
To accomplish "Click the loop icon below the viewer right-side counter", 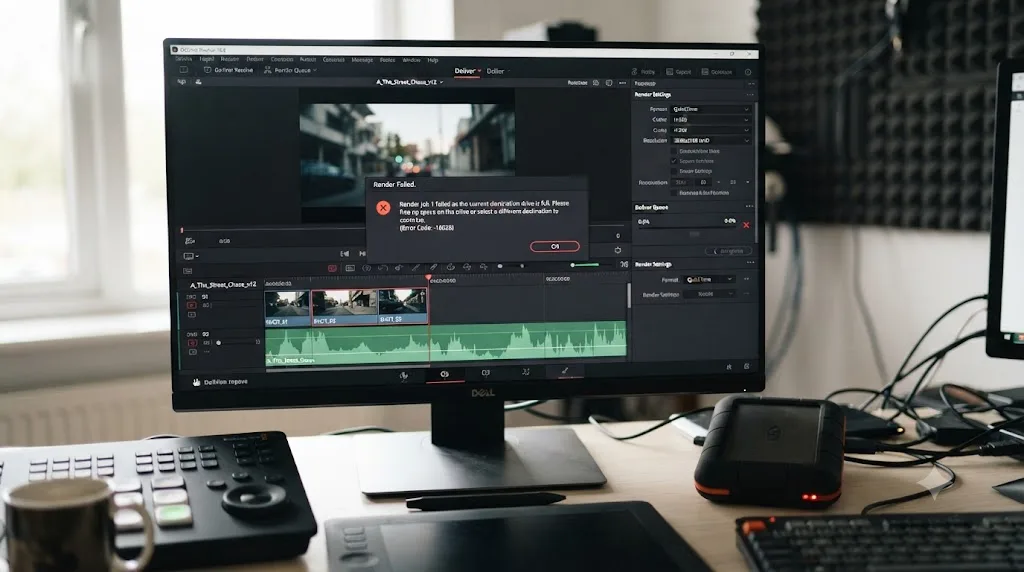I will click(618, 250).
